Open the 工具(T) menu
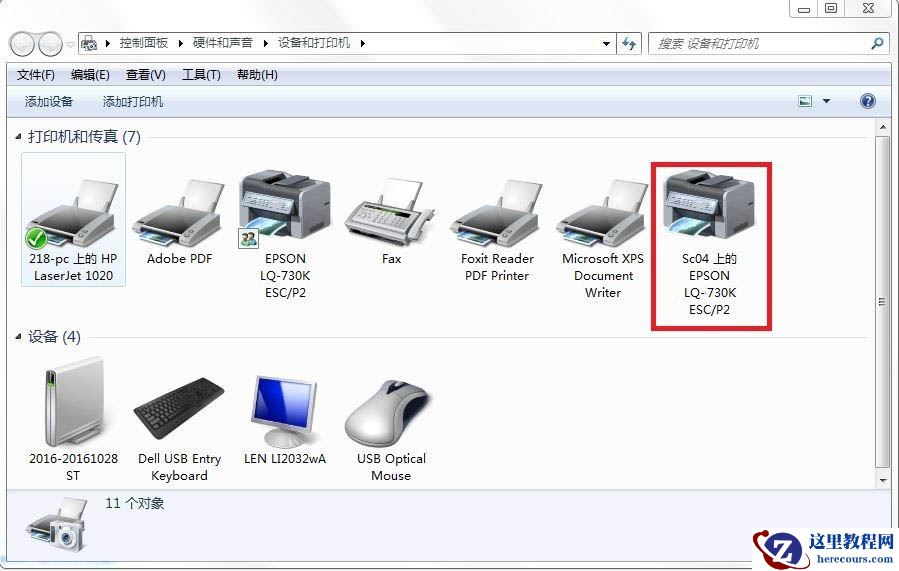Image resolution: width=899 pixels, height=571 pixels. [x=201, y=75]
